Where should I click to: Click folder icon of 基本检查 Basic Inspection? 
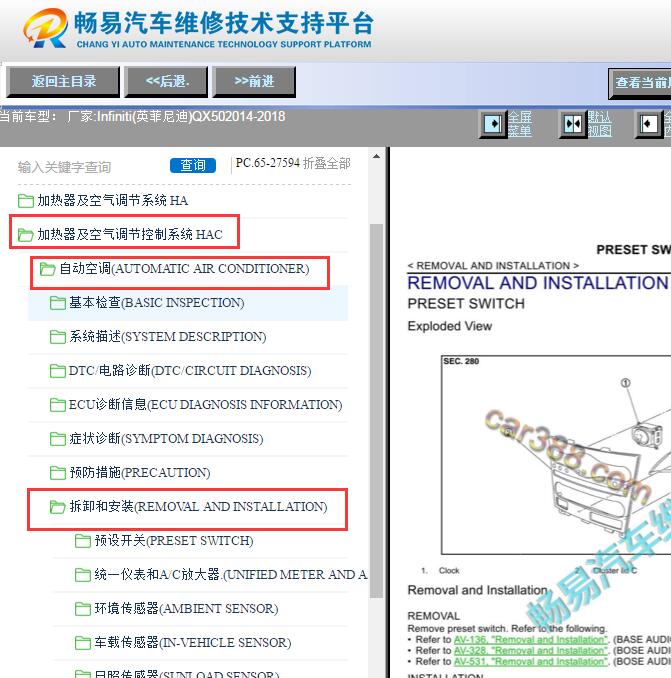point(58,303)
